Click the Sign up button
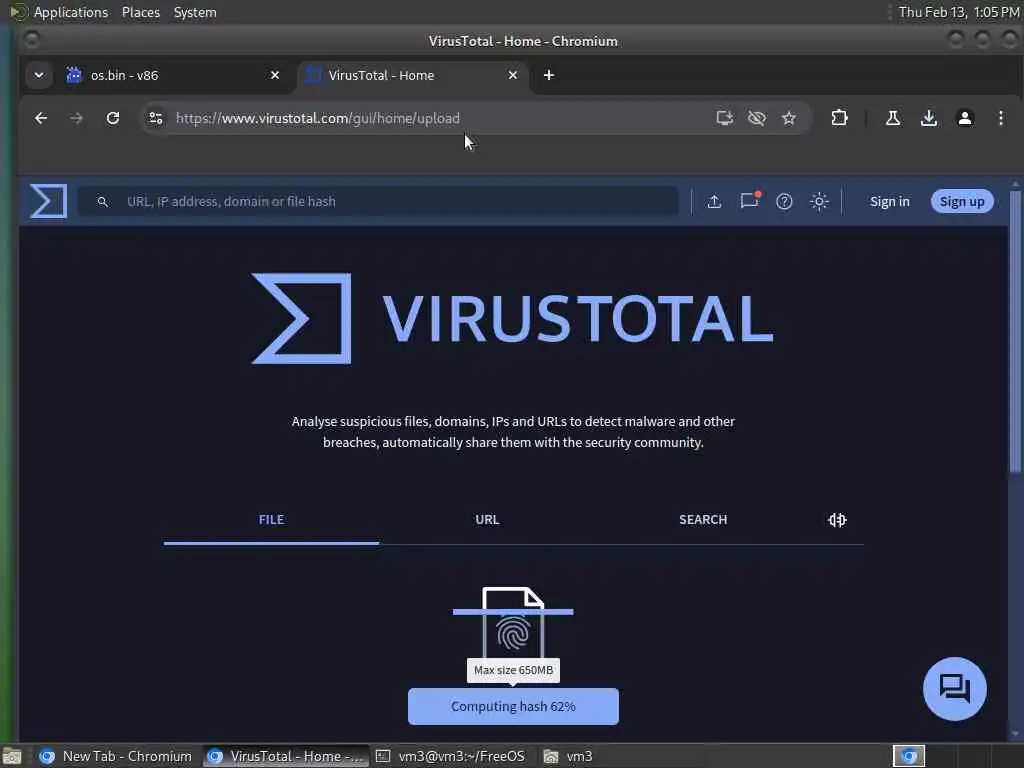 point(962,202)
